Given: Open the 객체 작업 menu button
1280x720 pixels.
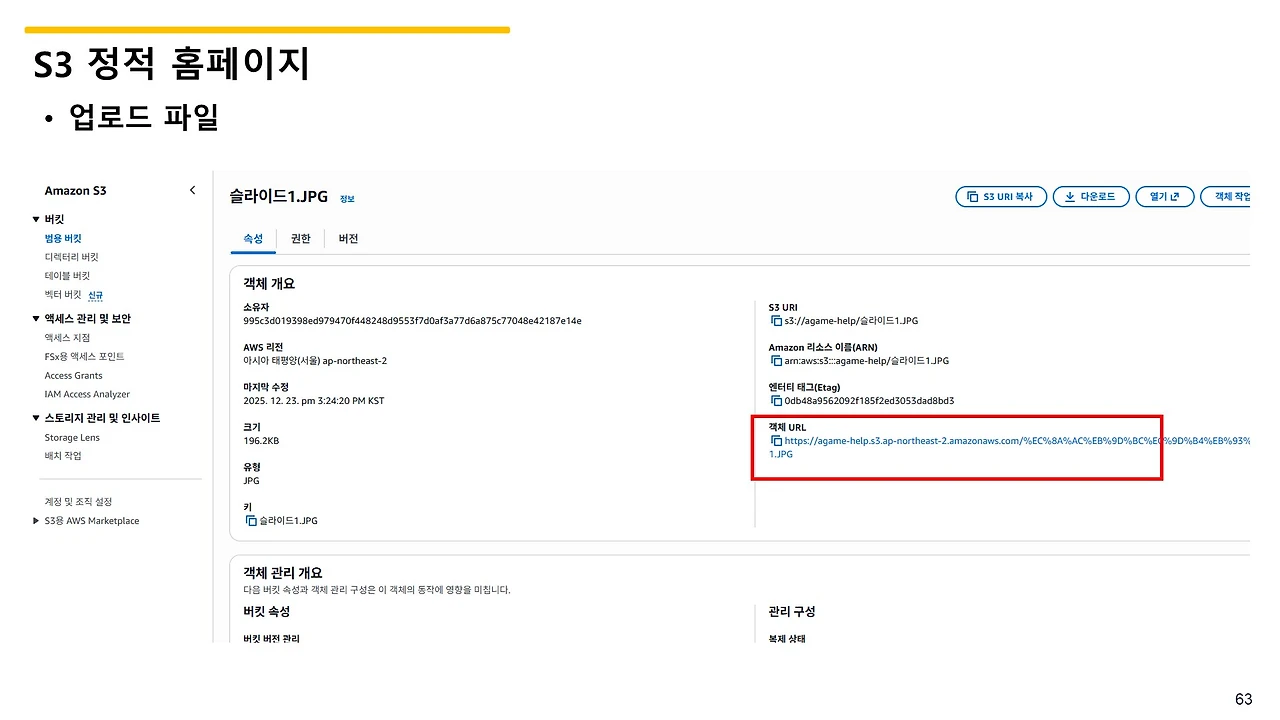Looking at the screenshot, I should coord(1226,197).
